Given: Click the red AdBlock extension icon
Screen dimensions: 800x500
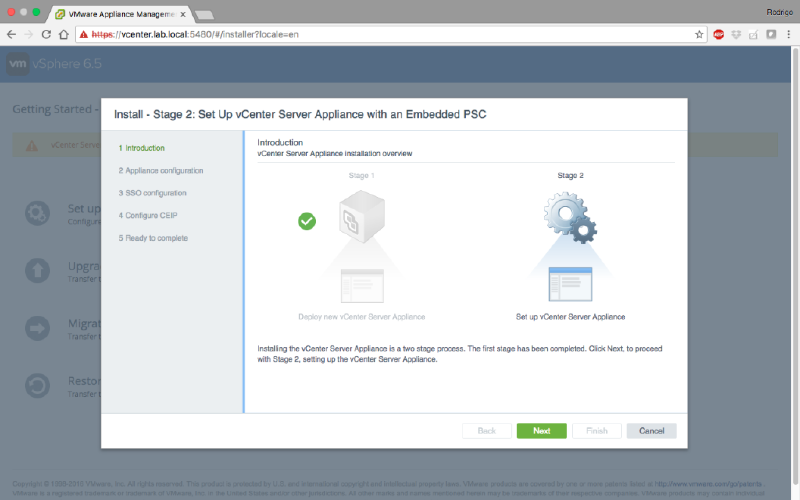Looking at the screenshot, I should 718,34.
